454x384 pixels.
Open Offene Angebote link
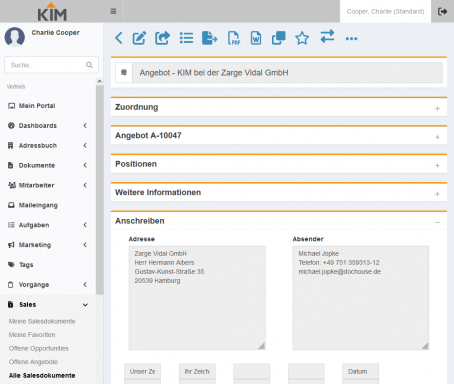[33, 362]
